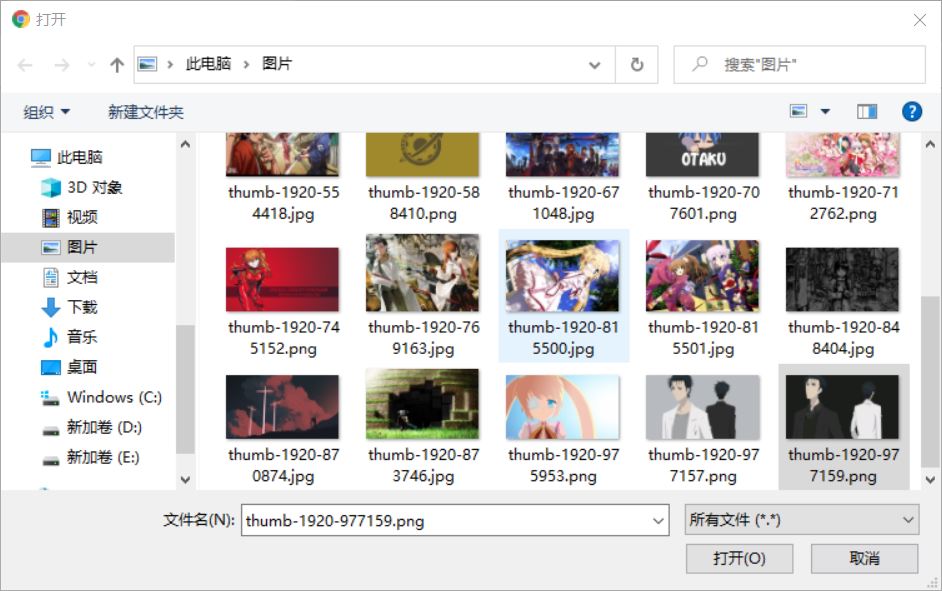Open the 所有文件 (*.*) file type dropdown
Screen dimensions: 942x591
(x=802, y=520)
